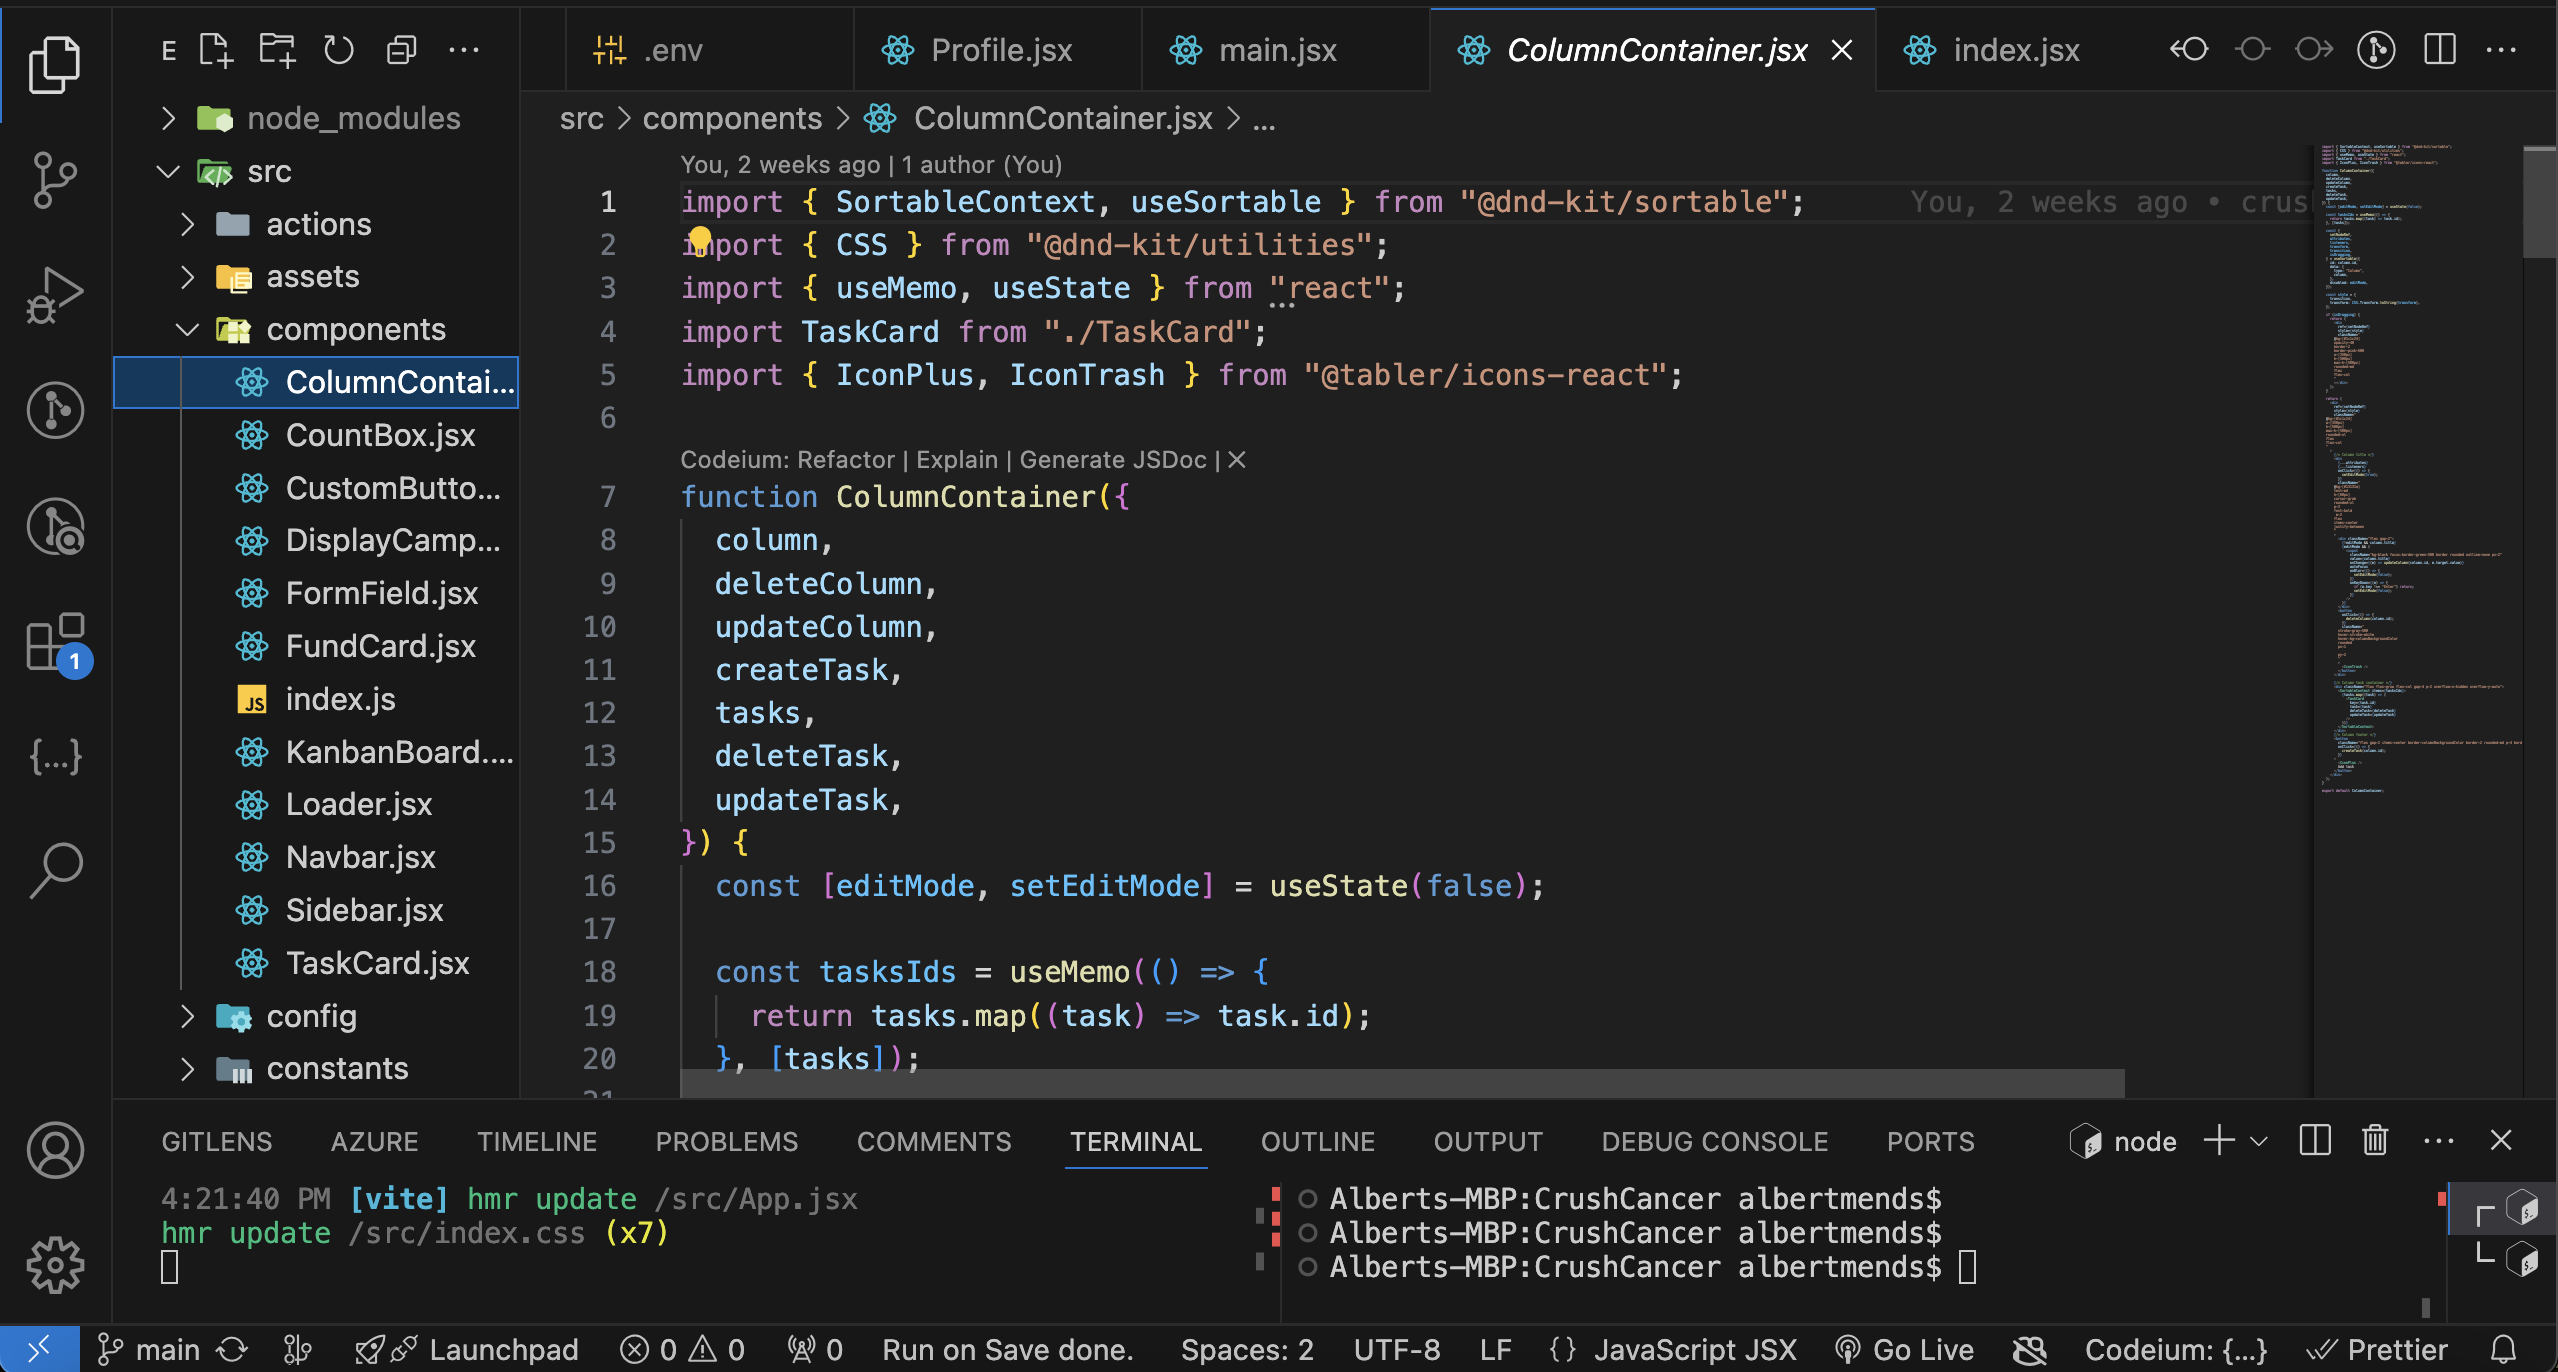Toggle Go Live server in status bar
The height and width of the screenshot is (1372, 2558).
[1906, 1350]
